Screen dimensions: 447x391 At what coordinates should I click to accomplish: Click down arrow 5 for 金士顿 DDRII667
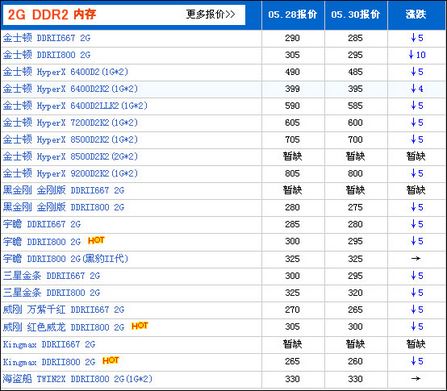417,38
